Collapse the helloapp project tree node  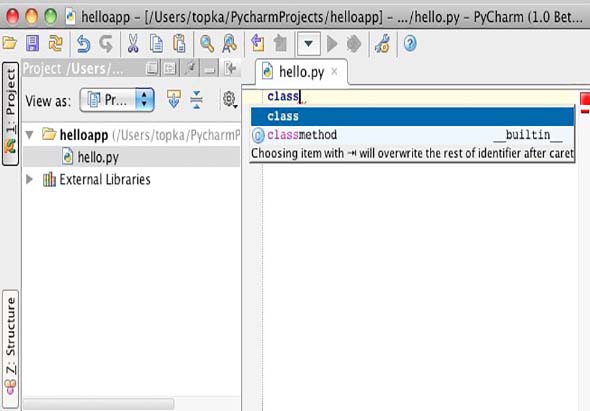coord(30,134)
